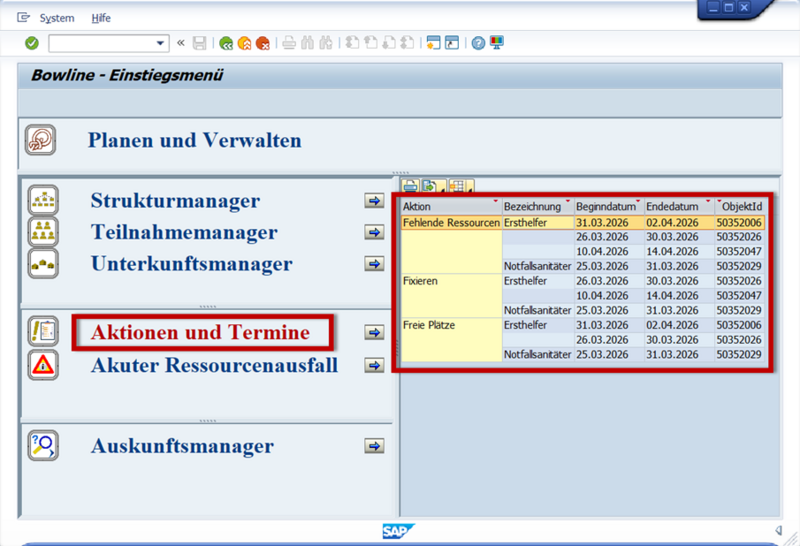Image resolution: width=800 pixels, height=546 pixels.
Task: Open the System menu
Action: tap(57, 18)
